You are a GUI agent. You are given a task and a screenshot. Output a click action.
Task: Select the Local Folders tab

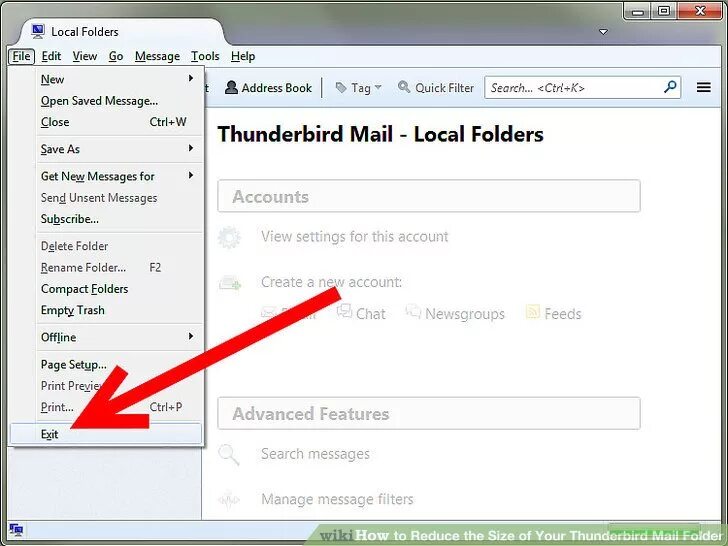click(122, 32)
